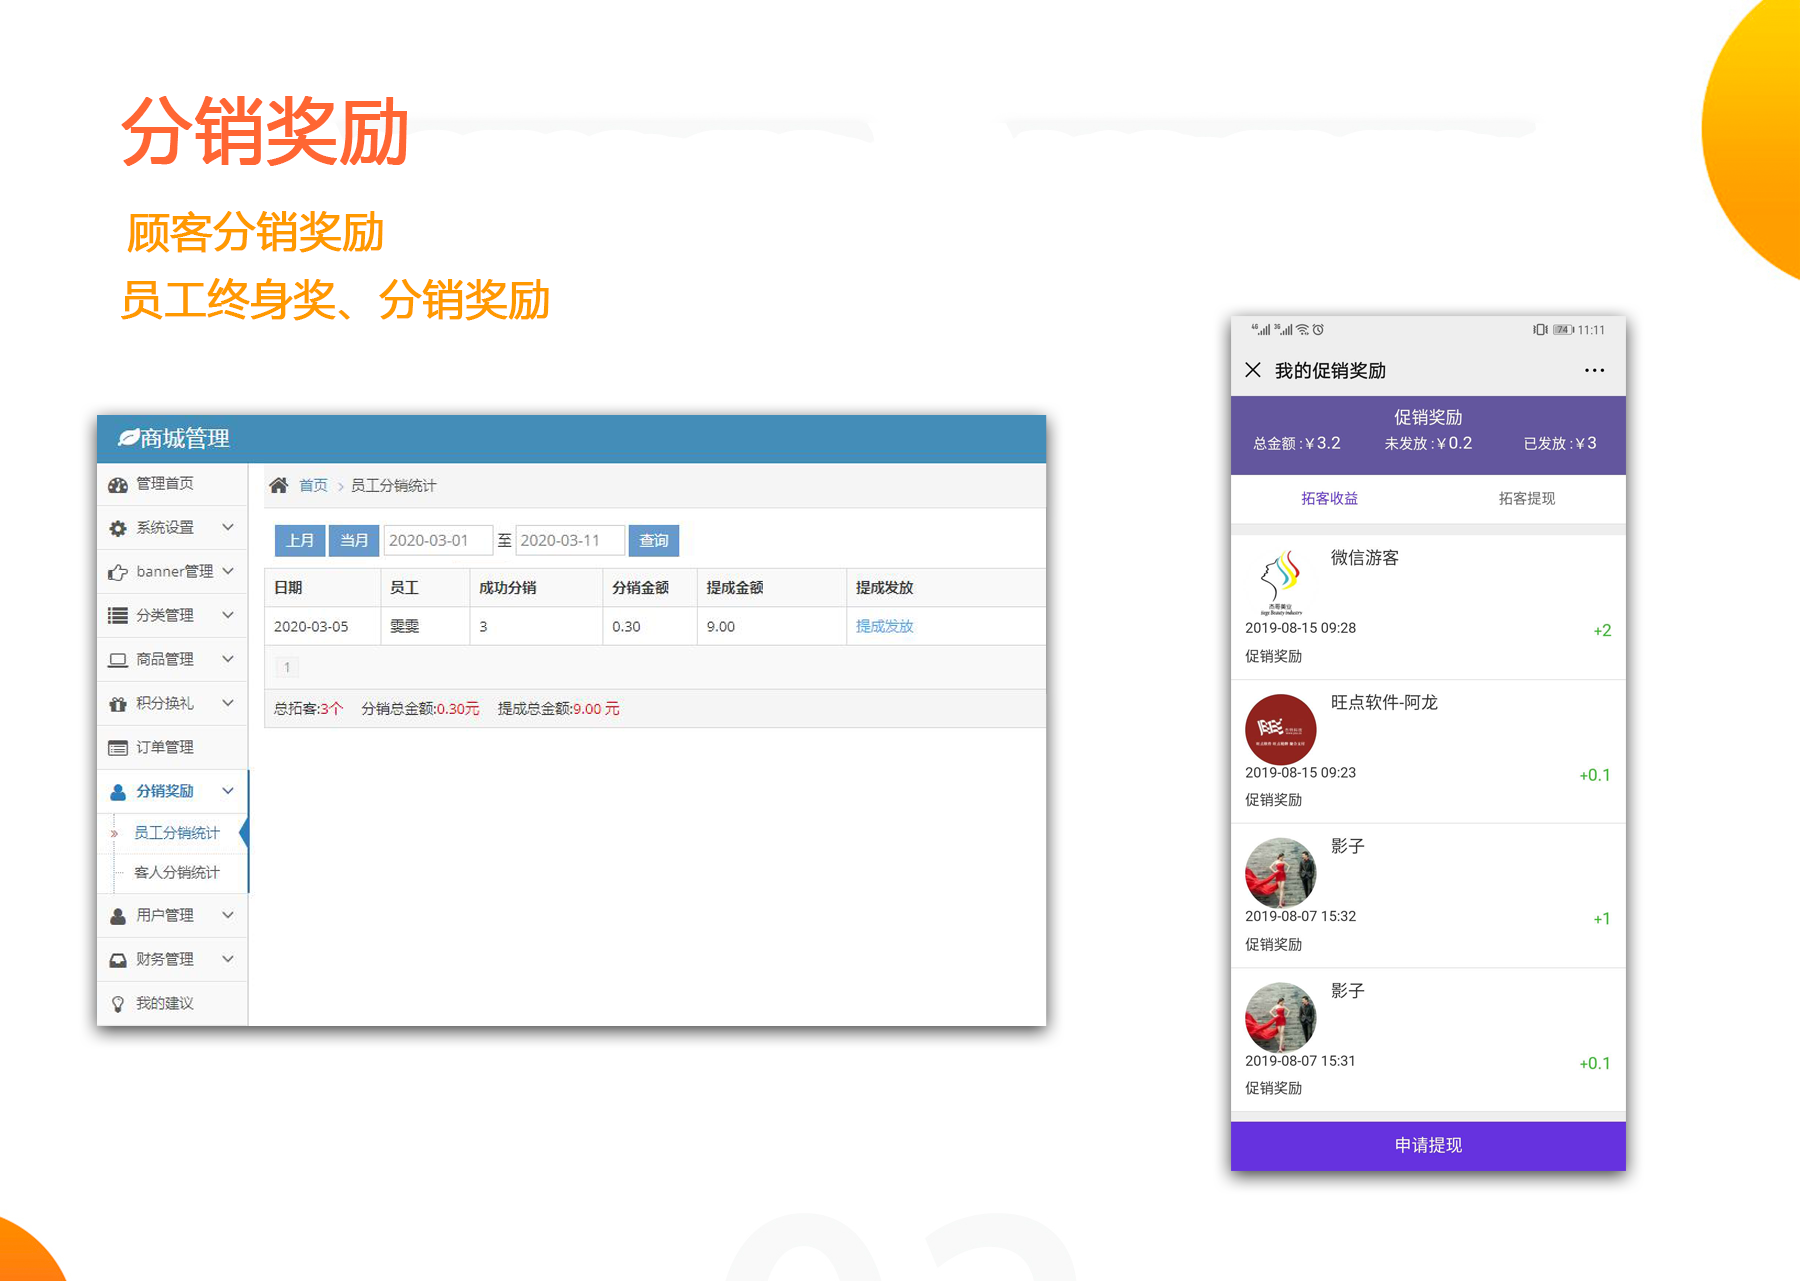Tap the 申请提现 button
The height and width of the screenshot is (1281, 1800).
pos(1428,1145)
